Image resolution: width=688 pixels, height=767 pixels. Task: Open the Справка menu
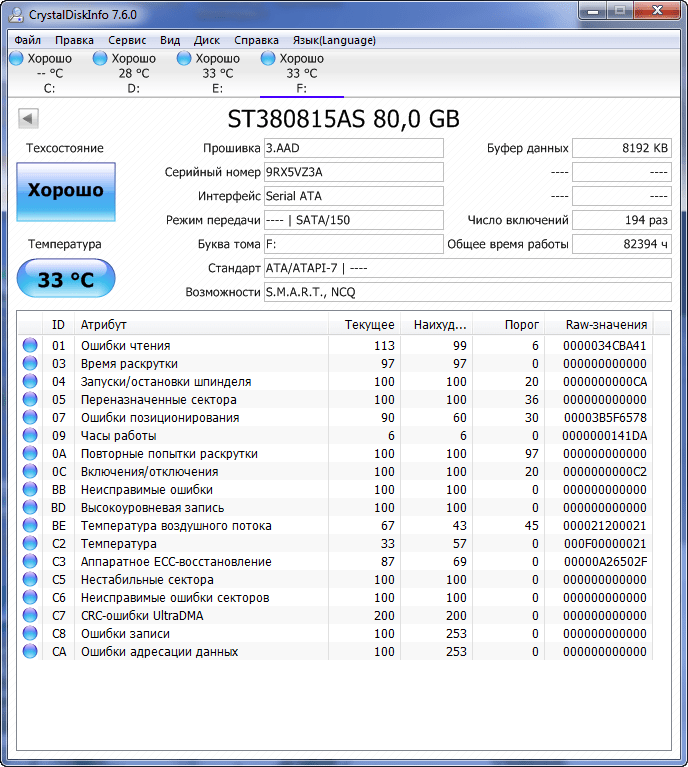point(256,40)
